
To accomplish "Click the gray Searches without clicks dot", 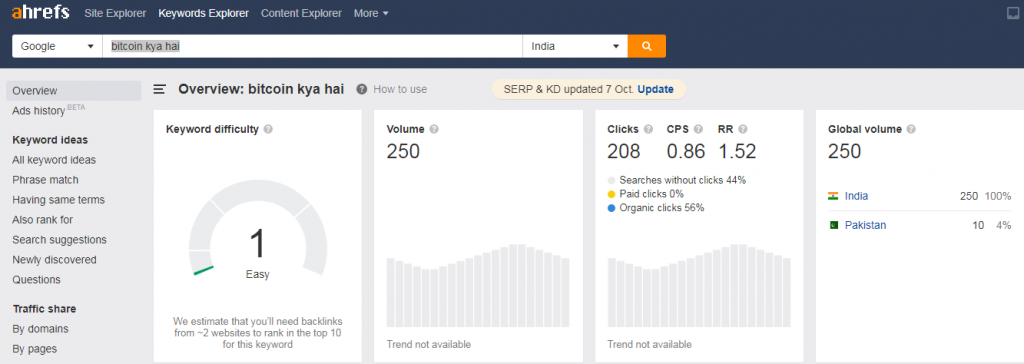I will coord(611,180).
